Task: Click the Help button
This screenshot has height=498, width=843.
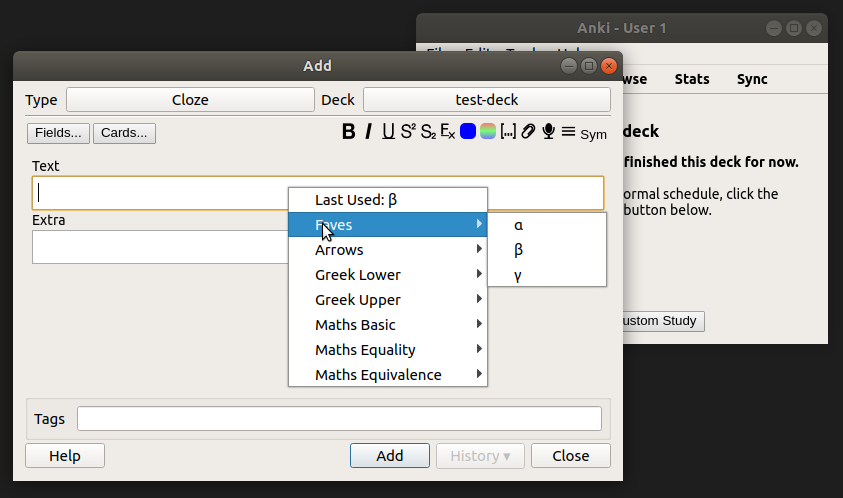Action: click(x=65, y=456)
